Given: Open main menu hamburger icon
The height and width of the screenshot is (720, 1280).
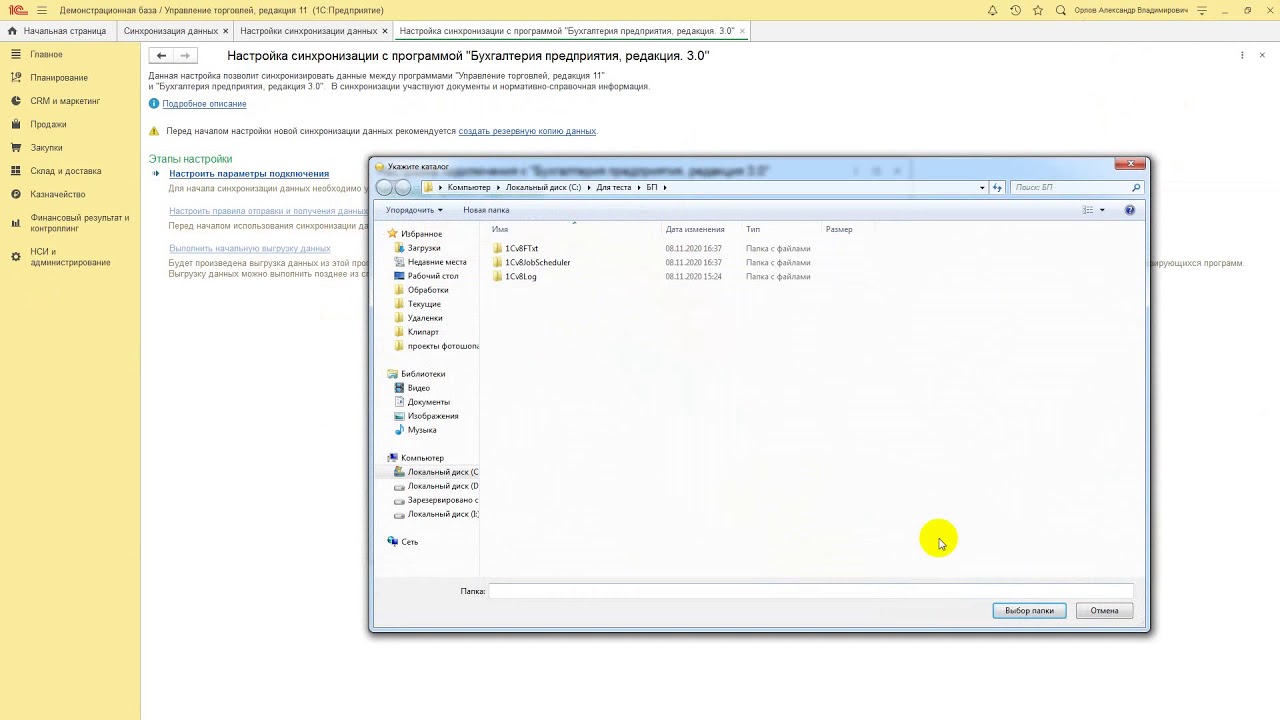Looking at the screenshot, I should point(42,10).
